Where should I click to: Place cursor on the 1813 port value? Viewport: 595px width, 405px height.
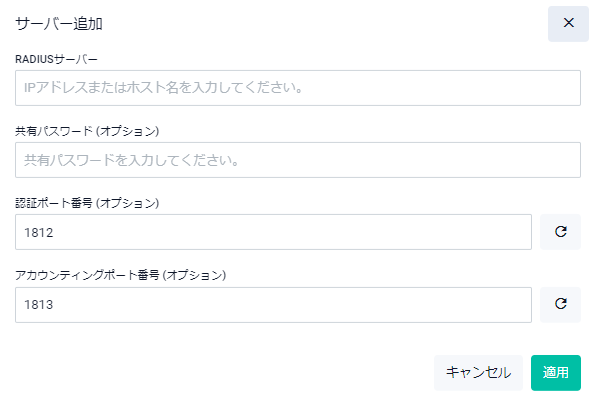(x=39, y=305)
